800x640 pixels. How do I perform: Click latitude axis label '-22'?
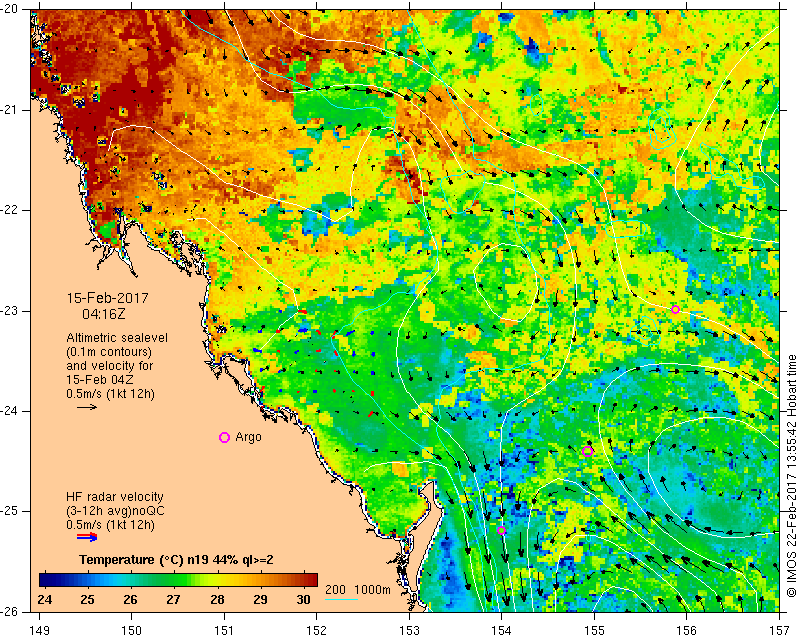[x=10, y=210]
